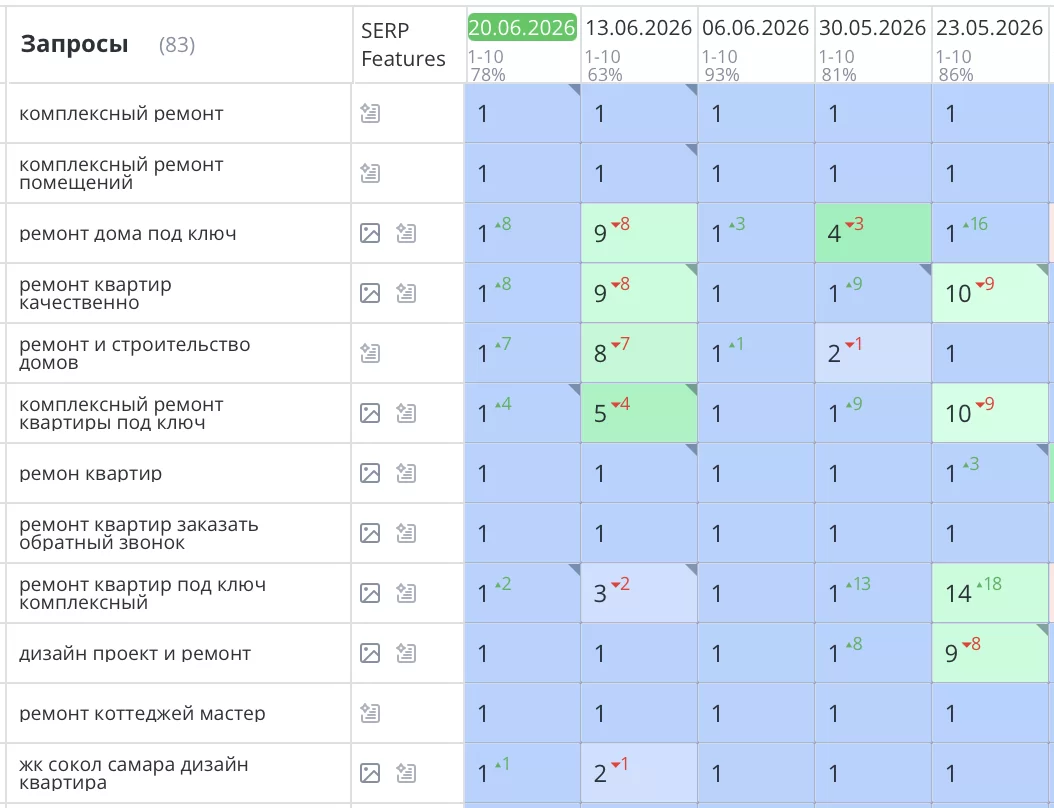1054x808 pixels.
Task: Select the highlighted 20.06.2026 date column
Action: [522, 28]
